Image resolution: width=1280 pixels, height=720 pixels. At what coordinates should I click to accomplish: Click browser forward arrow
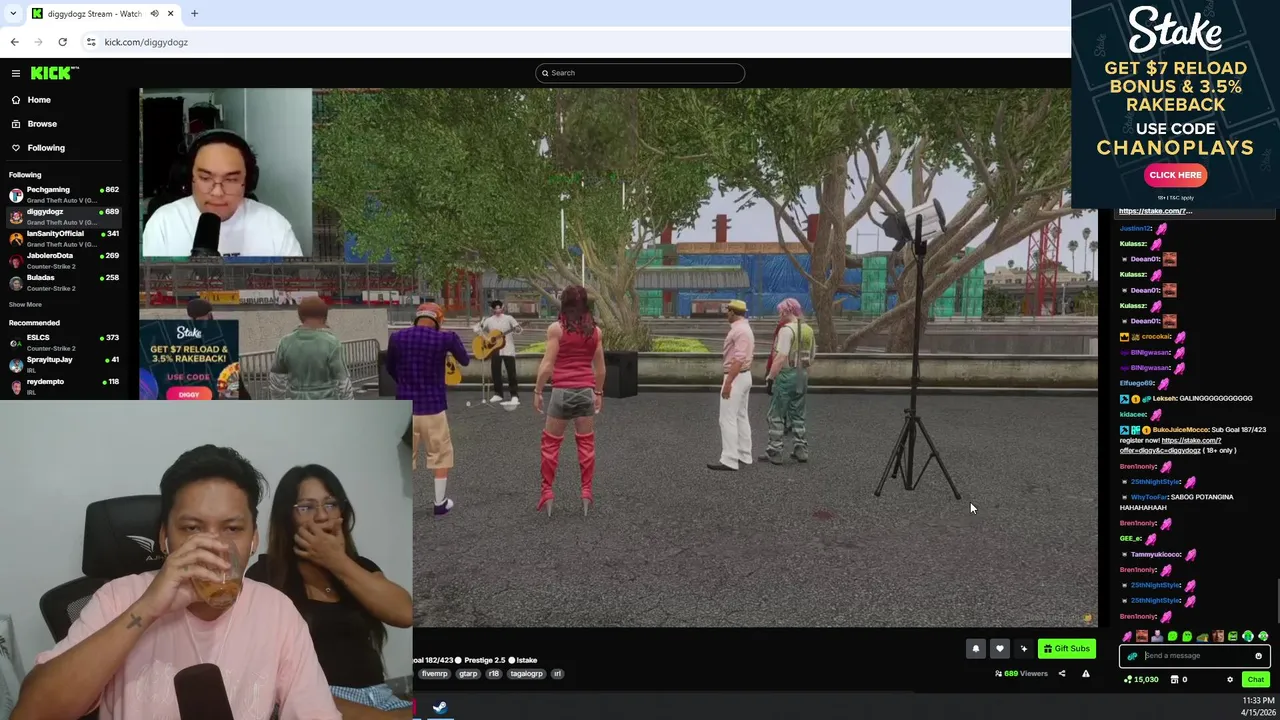(38, 42)
